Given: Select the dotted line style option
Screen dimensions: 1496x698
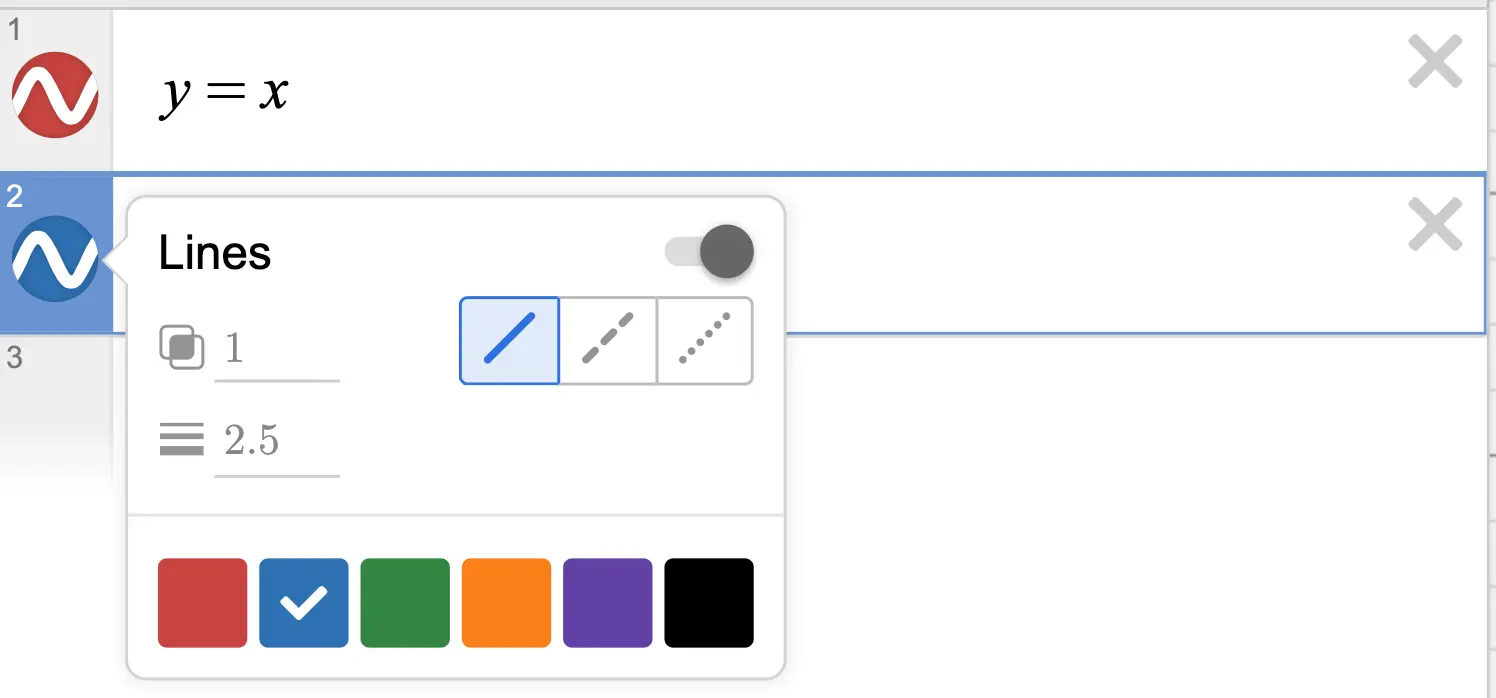Looking at the screenshot, I should (704, 340).
